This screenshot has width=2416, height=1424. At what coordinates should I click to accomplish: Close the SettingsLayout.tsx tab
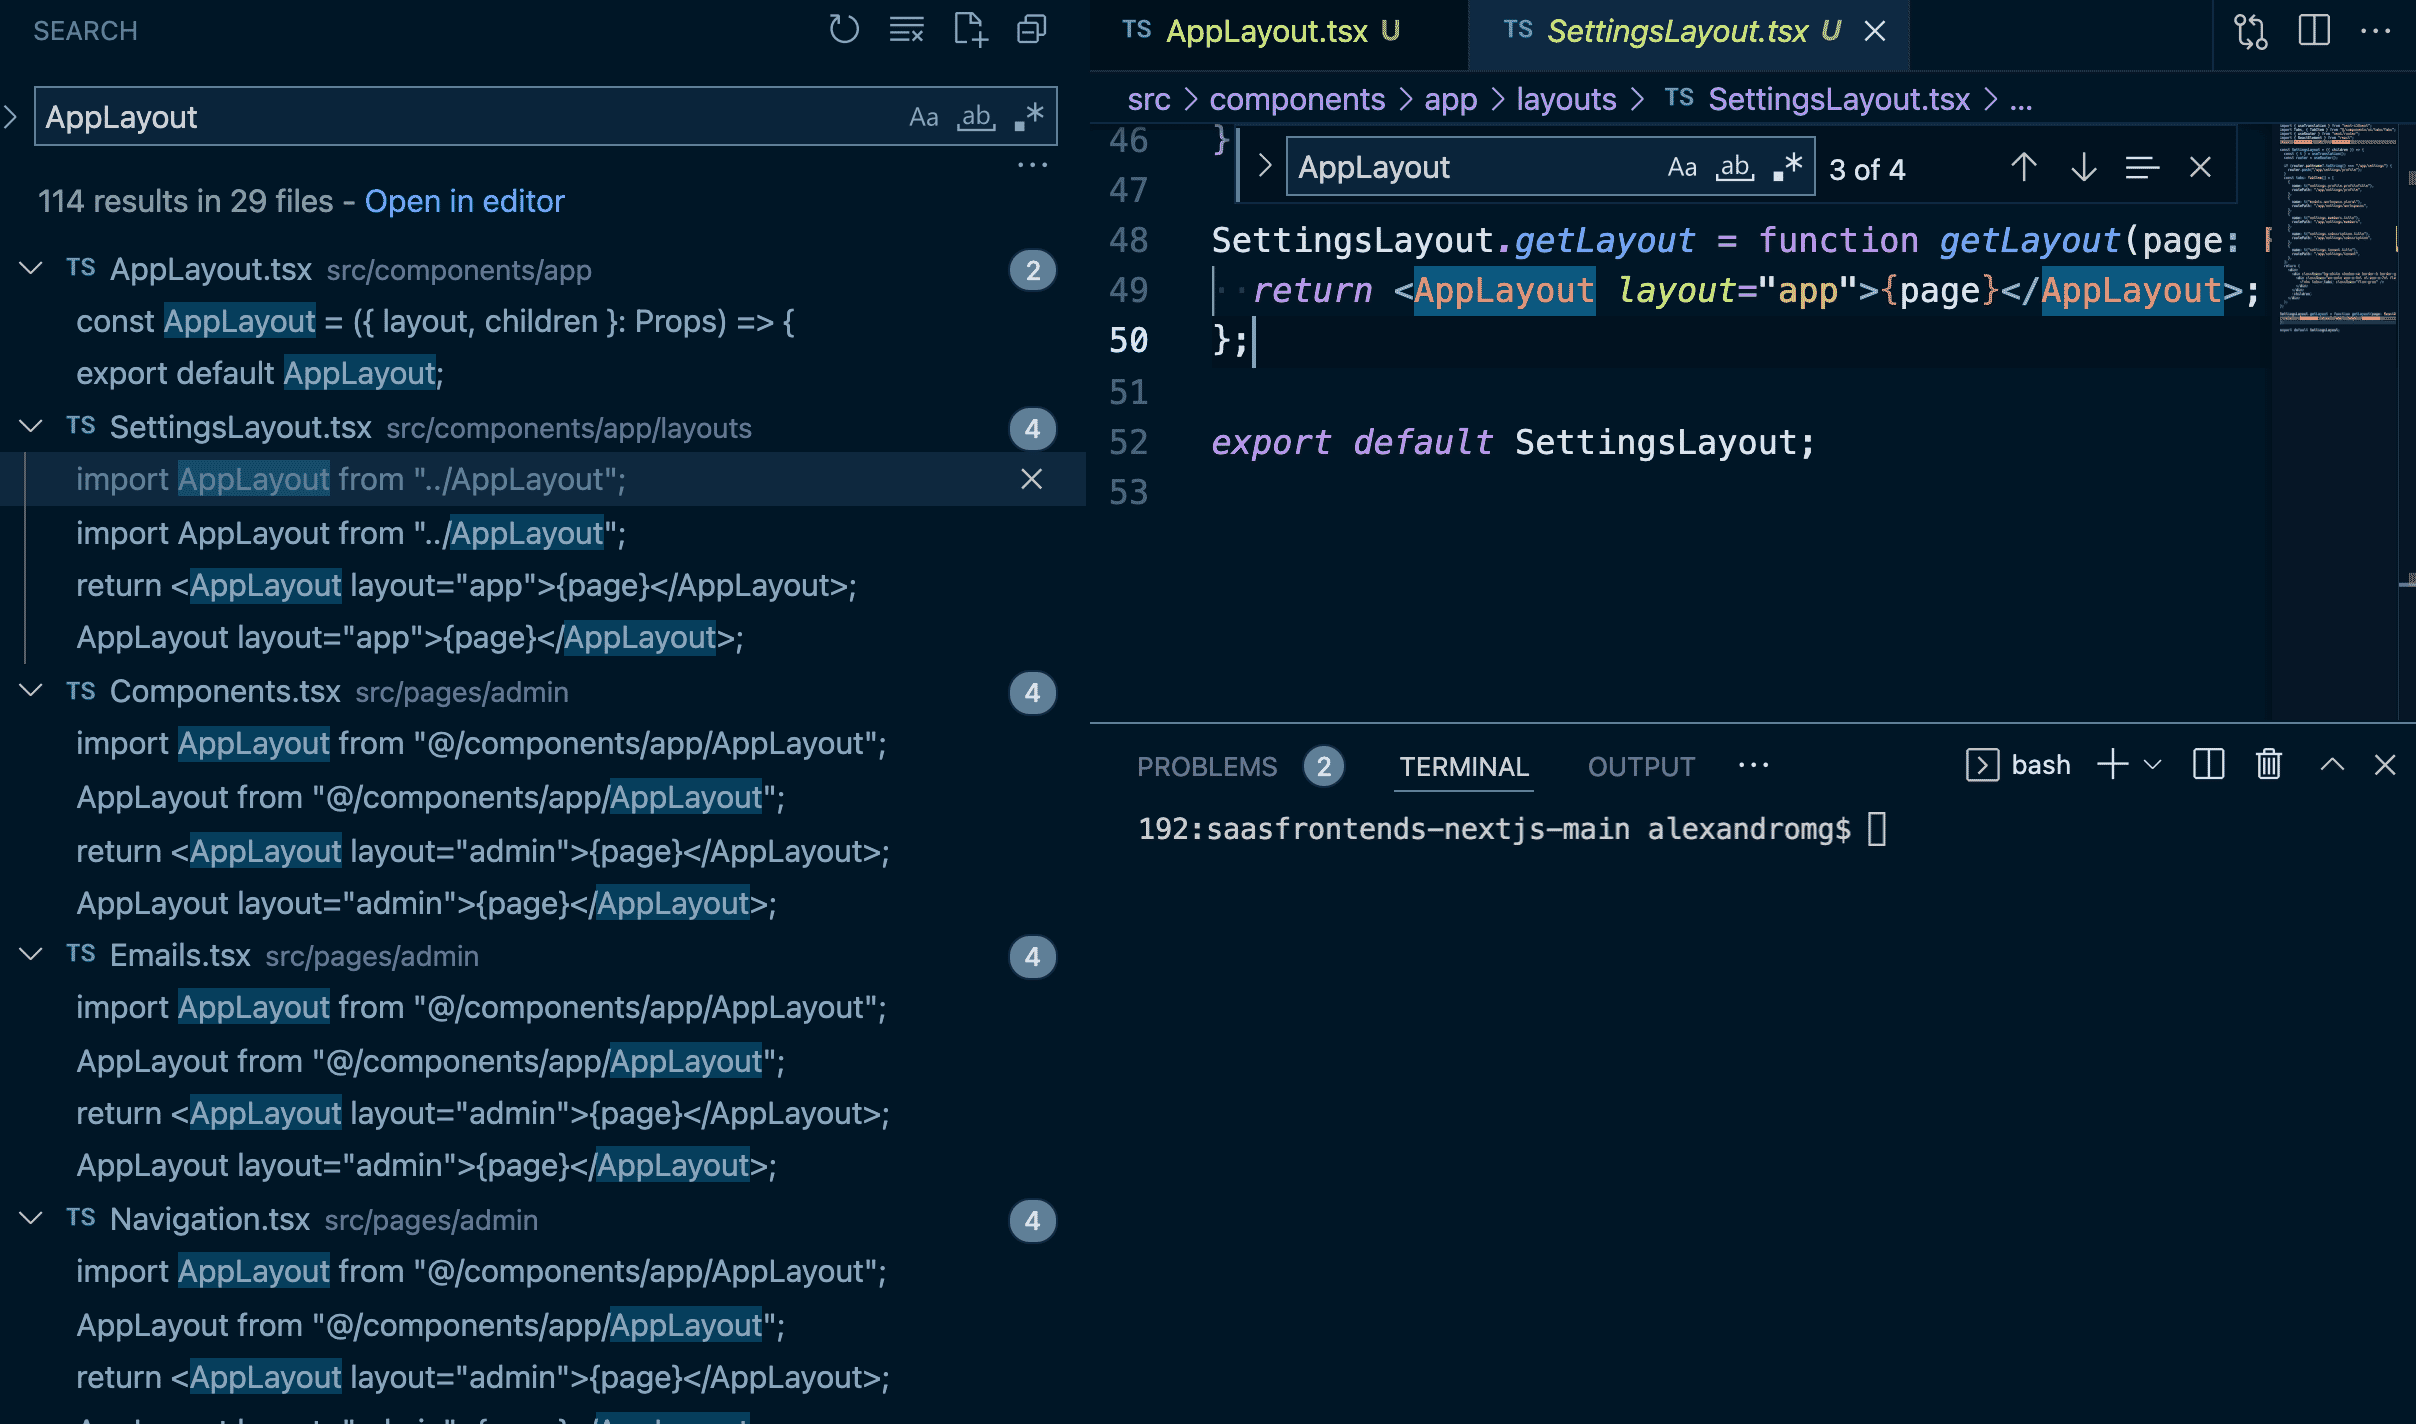pos(1876,31)
